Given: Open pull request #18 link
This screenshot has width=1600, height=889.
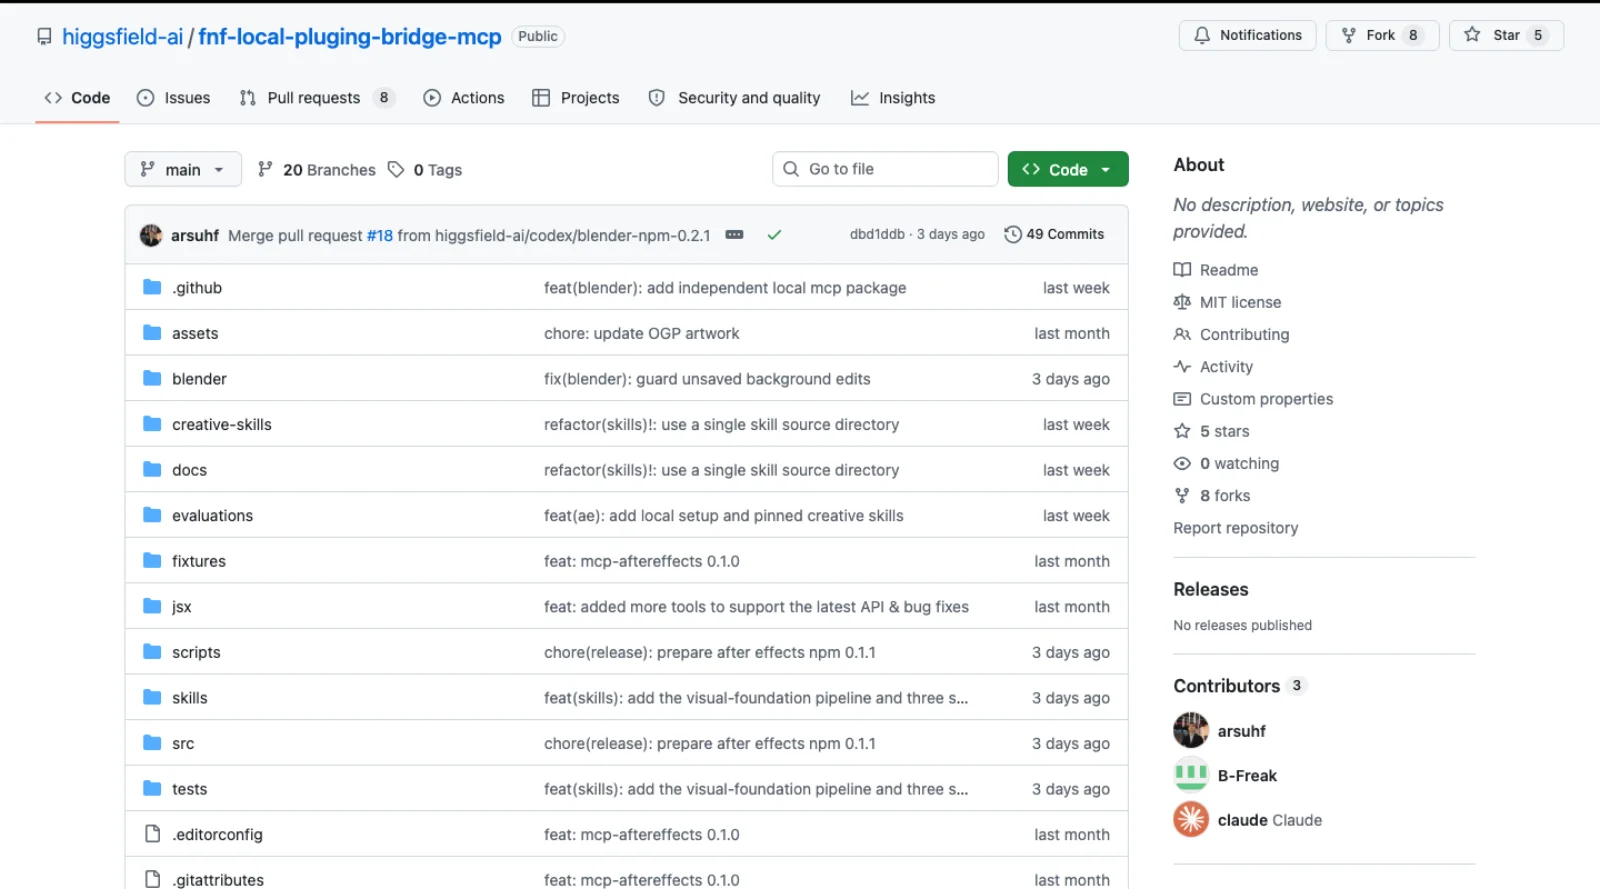Looking at the screenshot, I should tap(380, 235).
